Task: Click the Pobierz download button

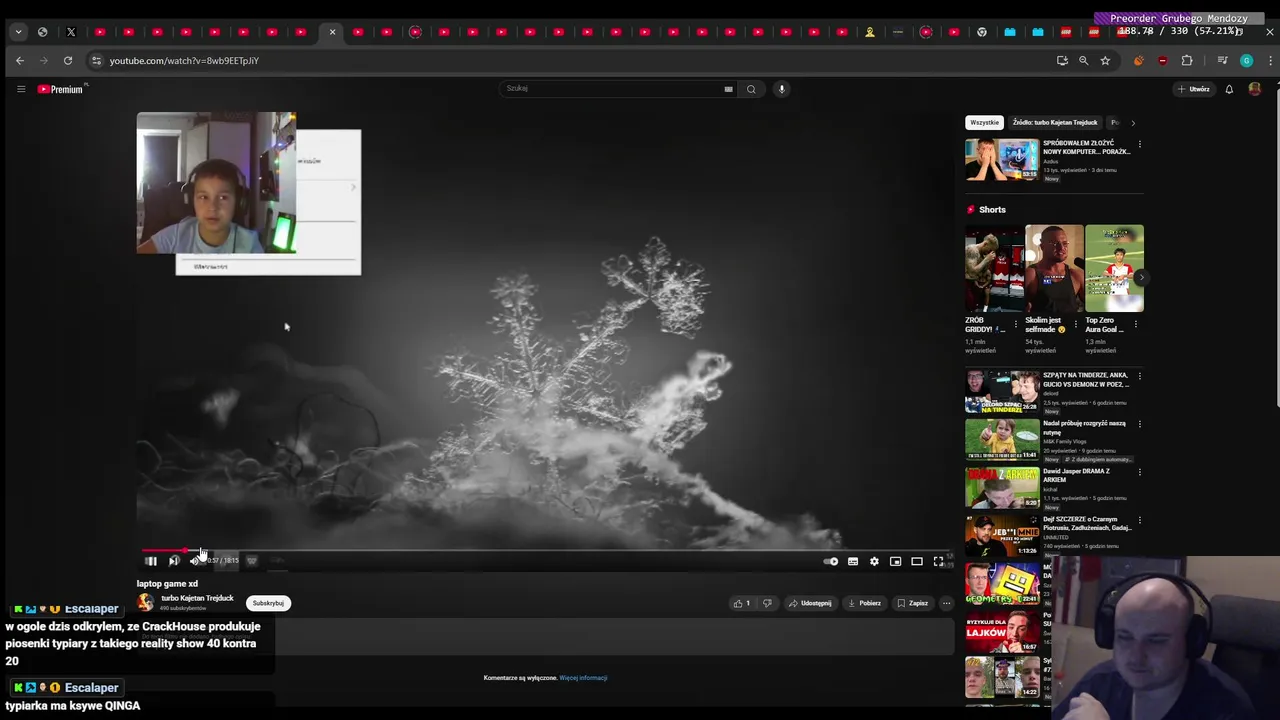Action: (864, 603)
